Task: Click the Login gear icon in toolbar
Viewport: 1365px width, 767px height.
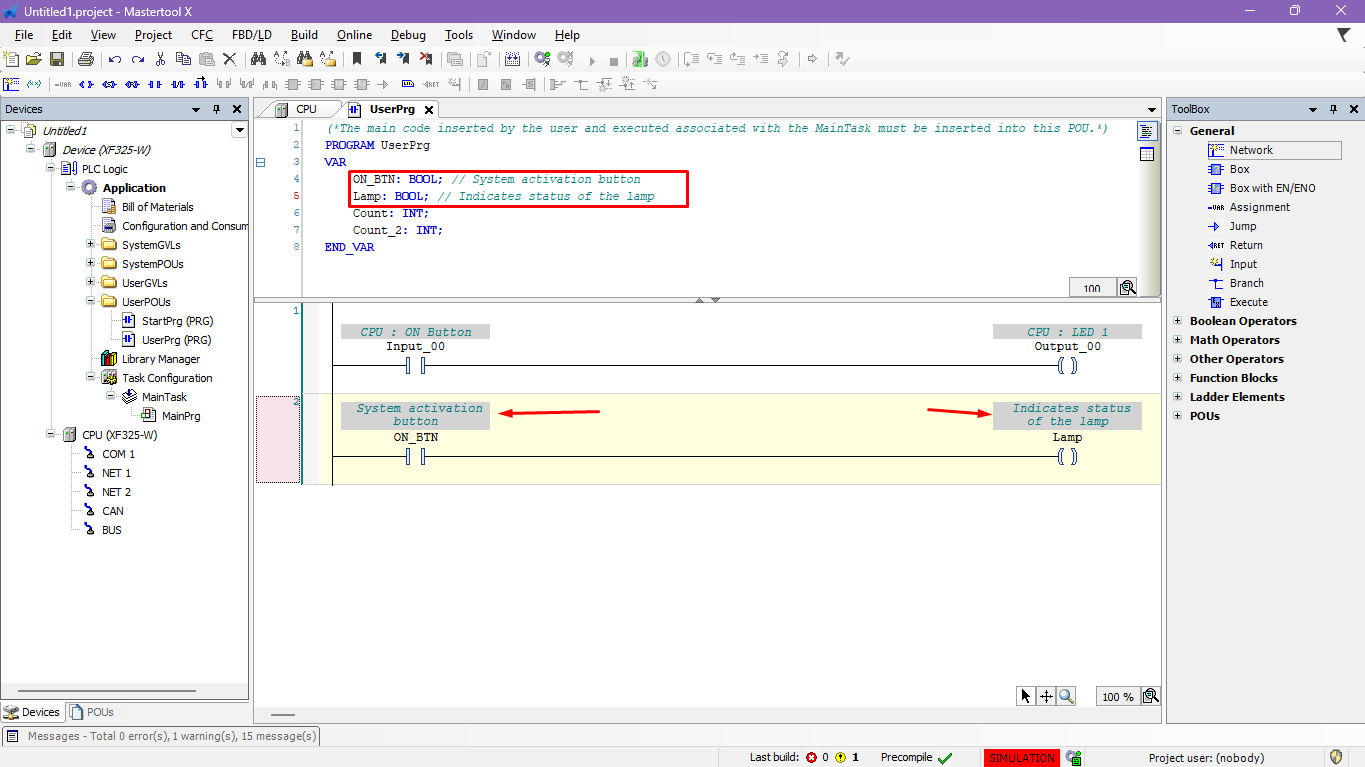Action: point(541,60)
